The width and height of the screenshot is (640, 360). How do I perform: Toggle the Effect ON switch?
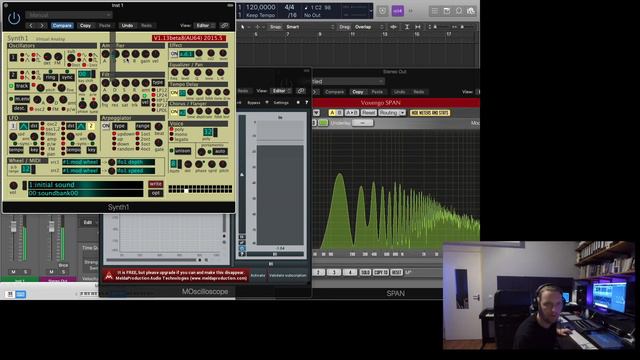tap(174, 54)
